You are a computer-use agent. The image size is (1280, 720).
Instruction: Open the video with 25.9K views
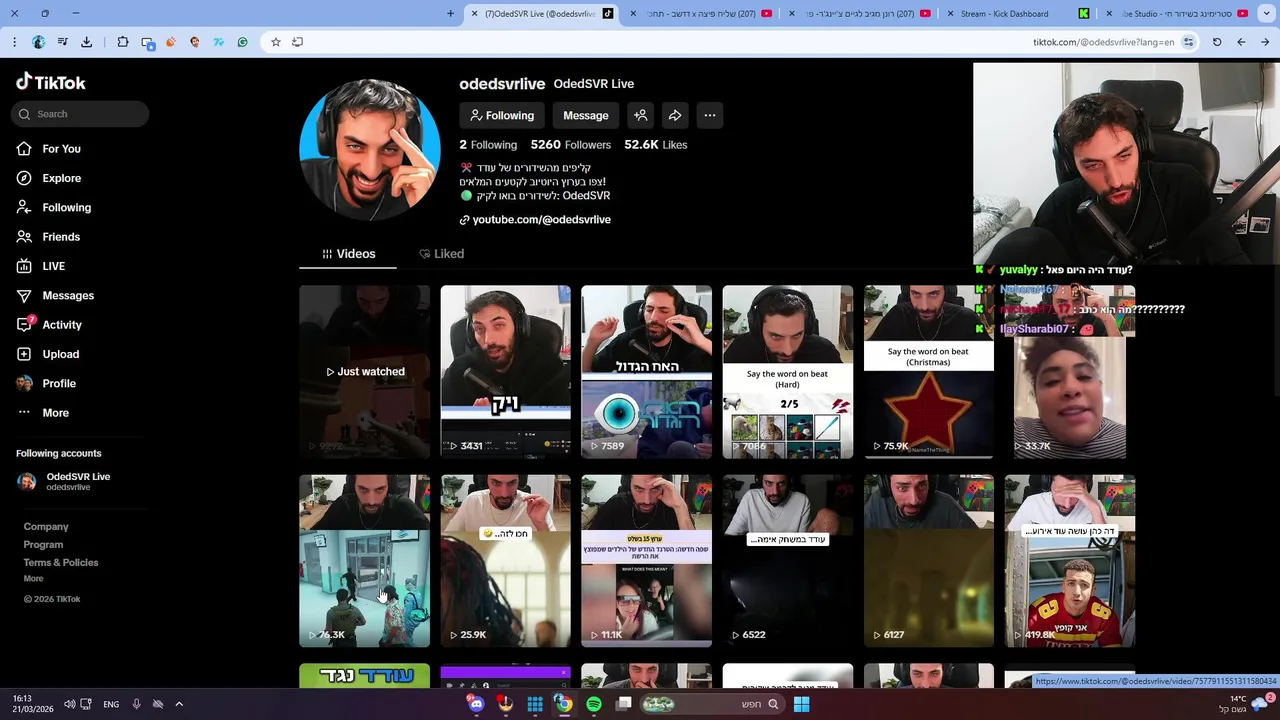[x=506, y=561]
